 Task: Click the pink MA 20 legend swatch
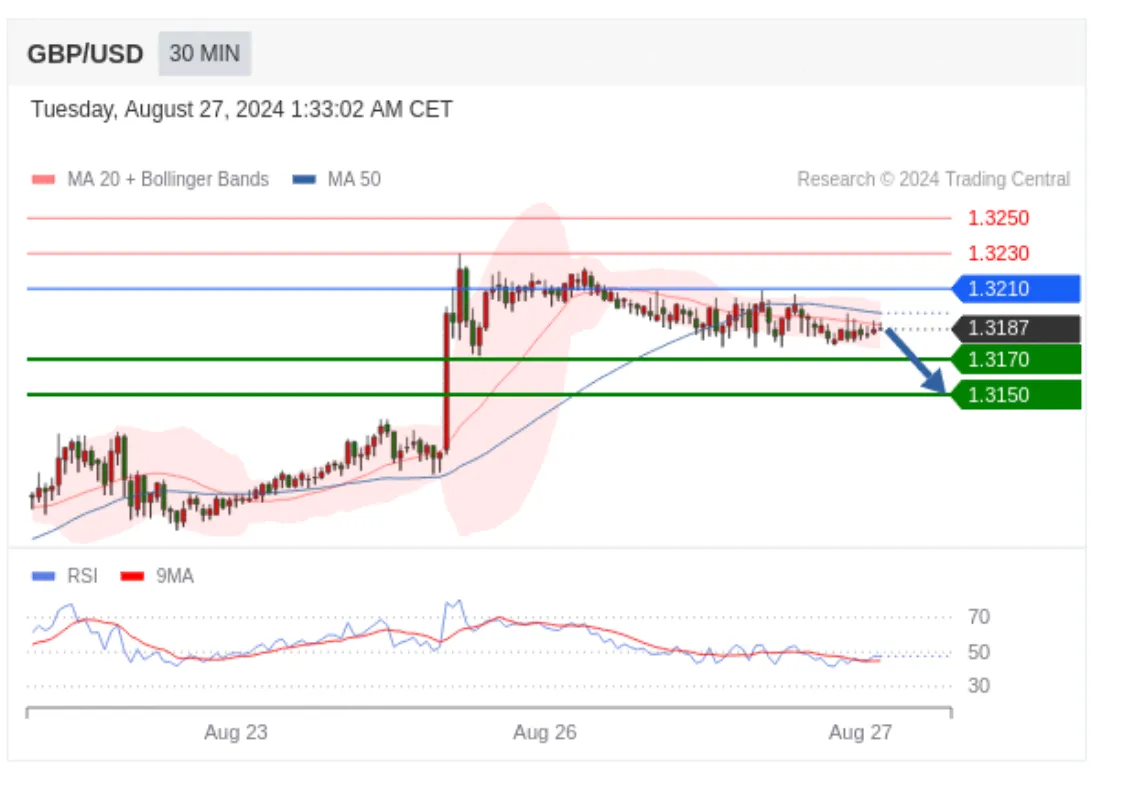coord(44,180)
